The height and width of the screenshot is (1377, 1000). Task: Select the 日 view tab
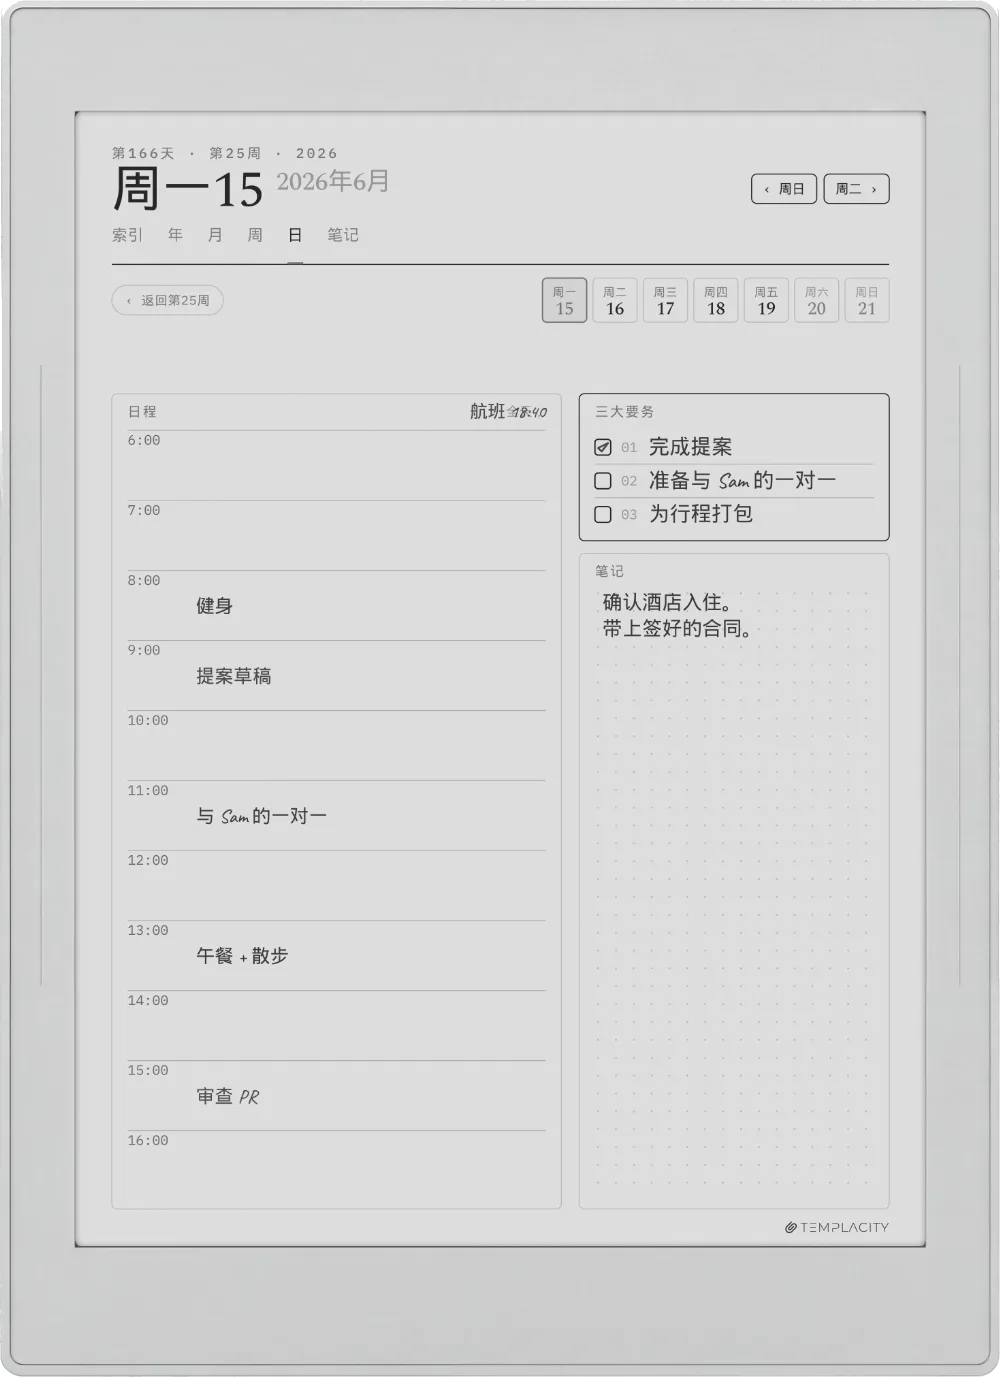[x=295, y=235]
